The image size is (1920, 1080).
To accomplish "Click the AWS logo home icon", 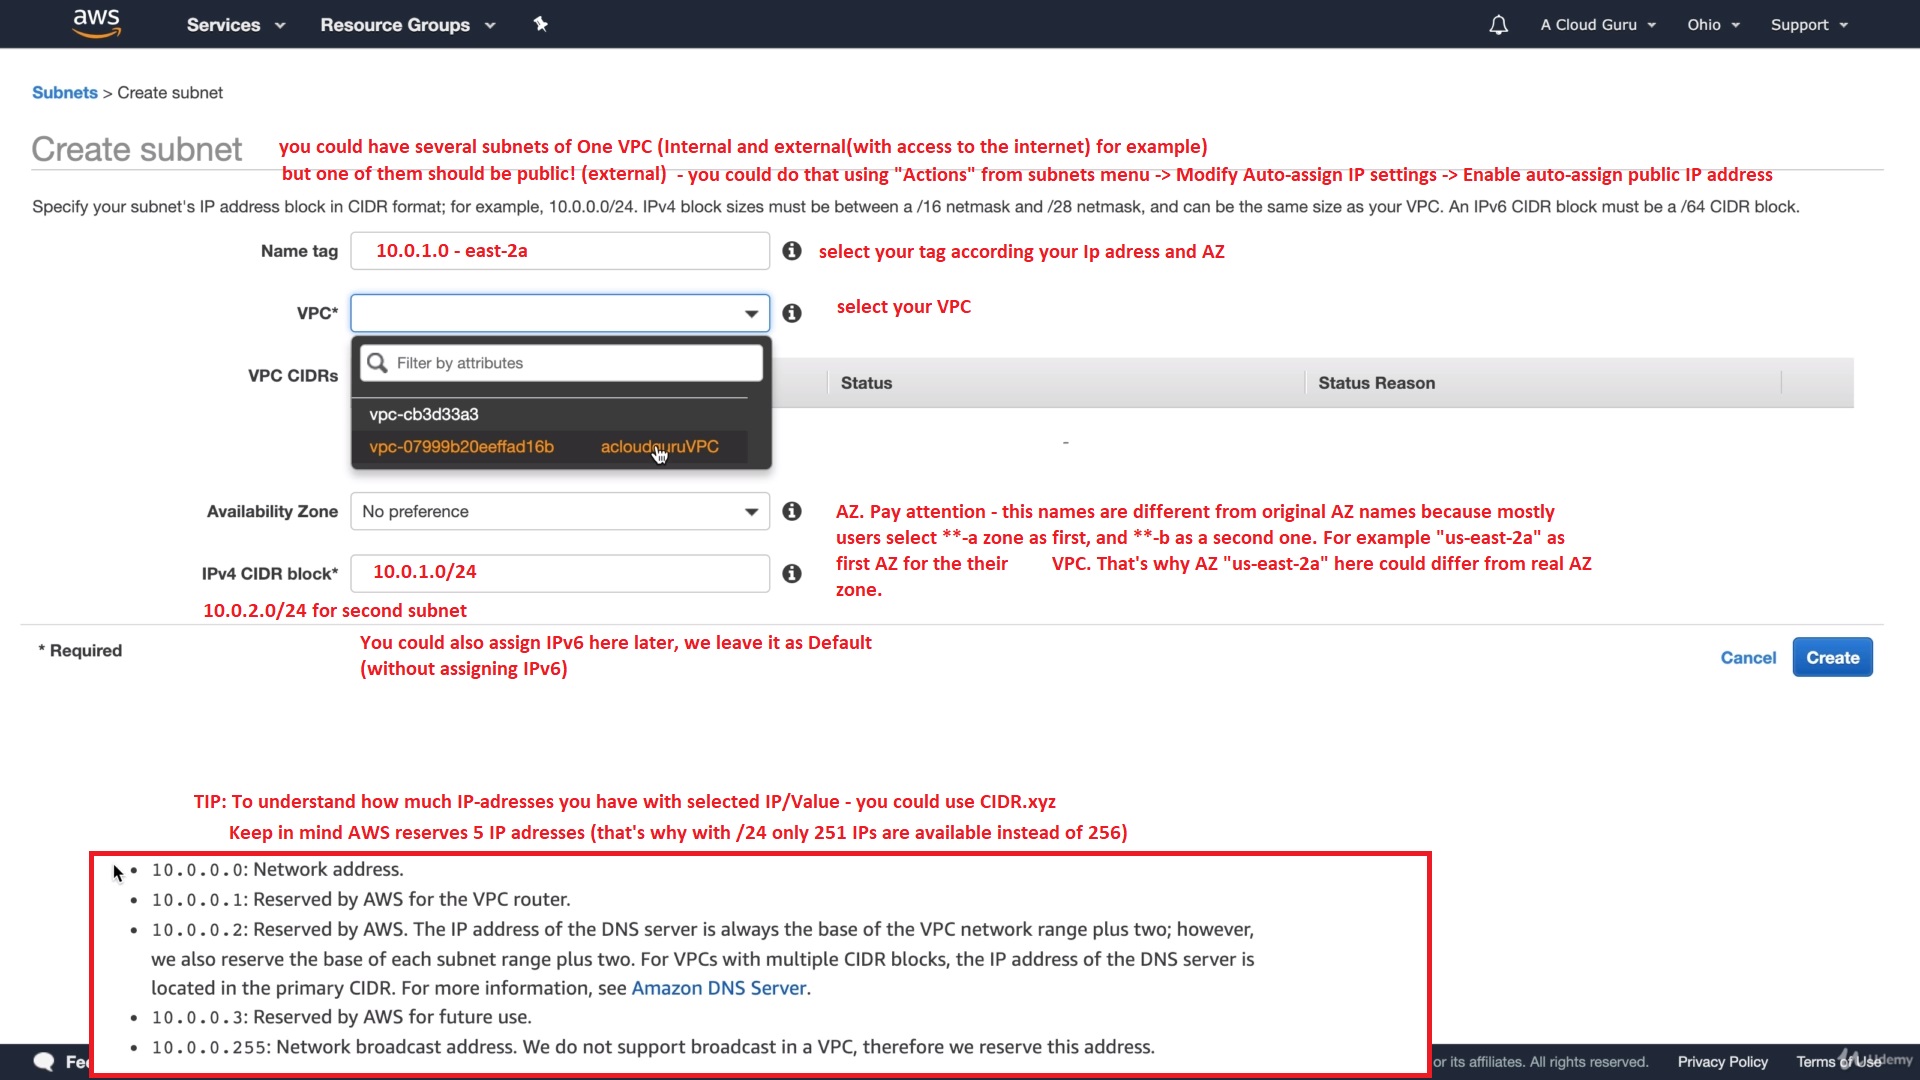I will point(97,23).
